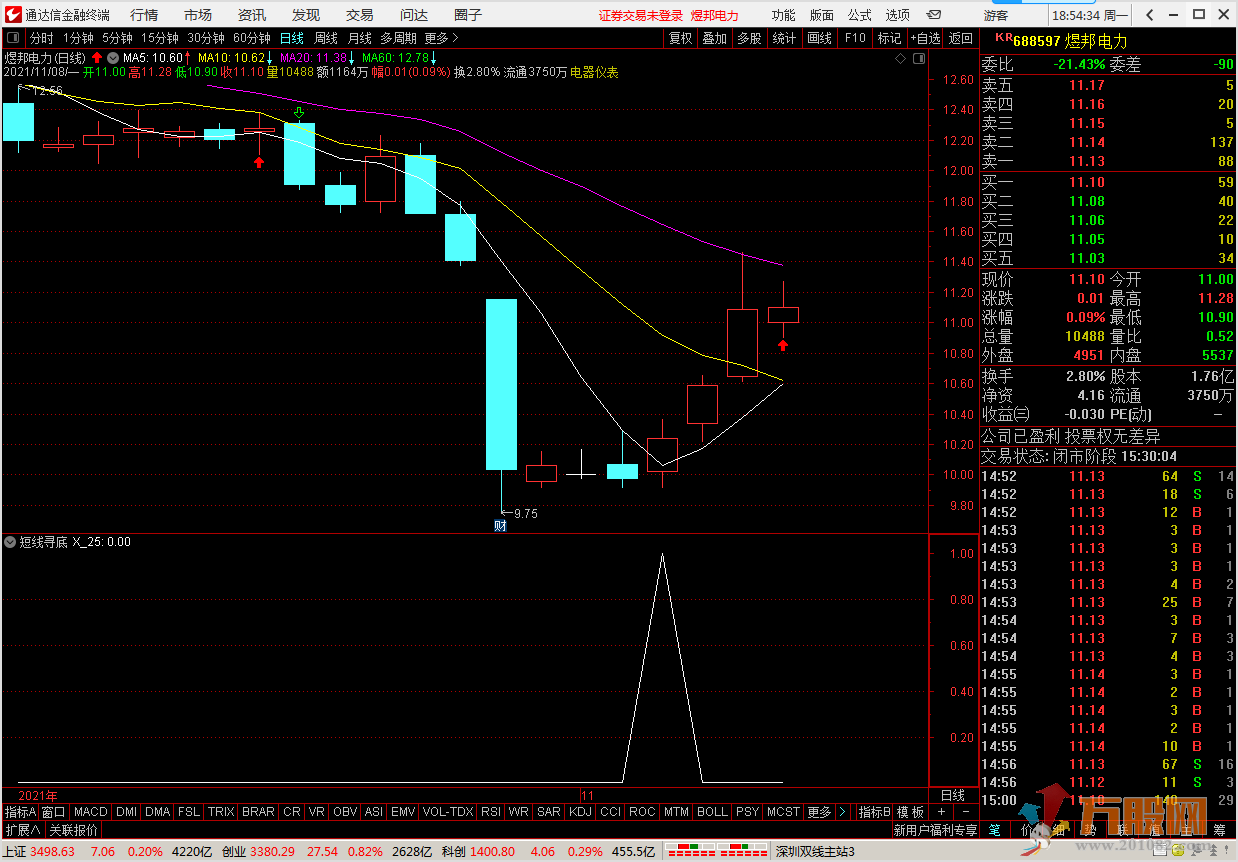Click the back arrow icon in title bar
Screen dimensions: 1238x862
coord(1149,15)
